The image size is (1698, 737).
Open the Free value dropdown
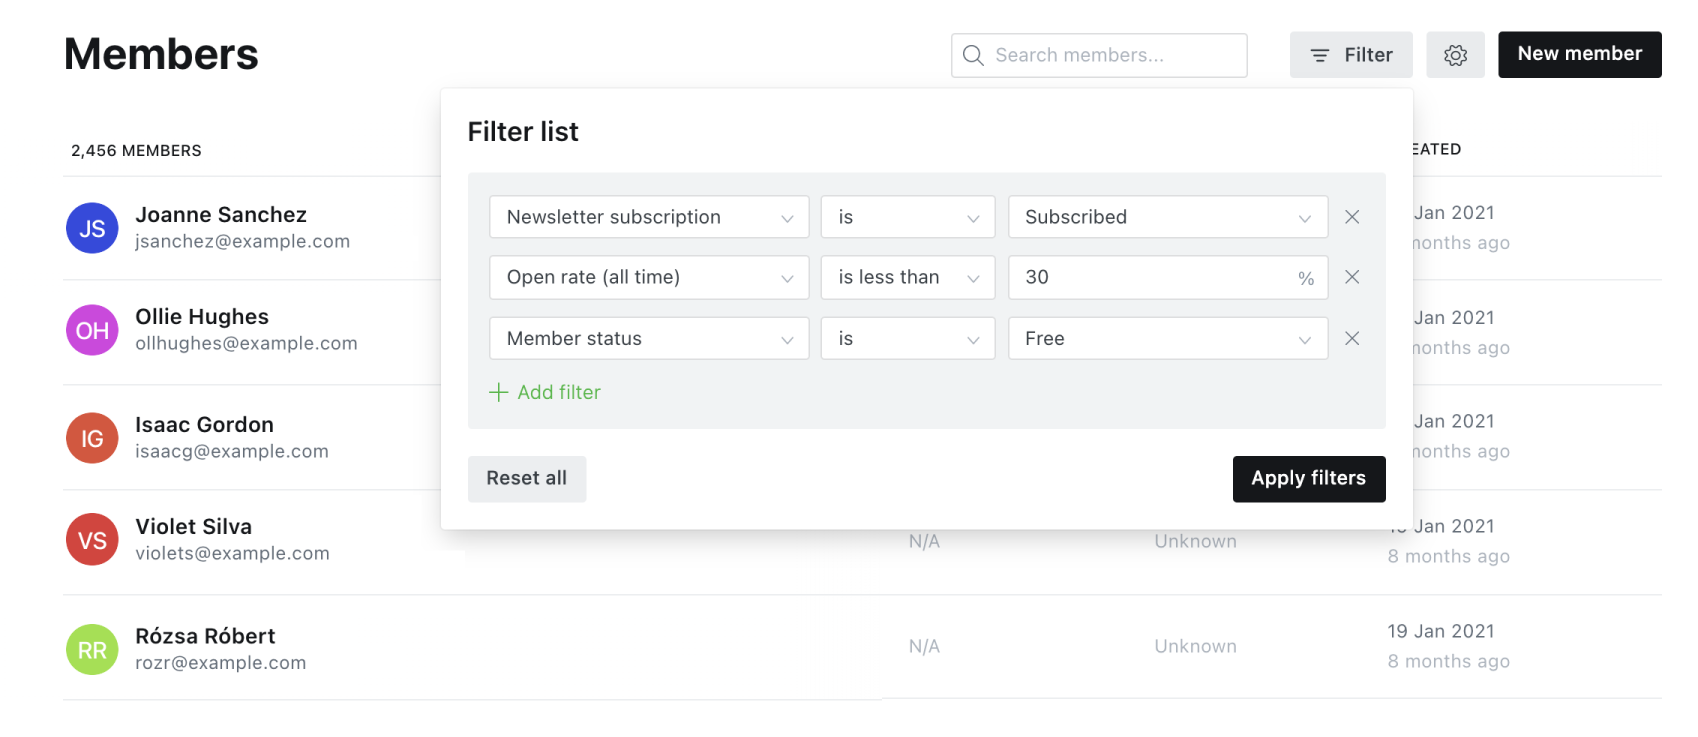1167,339
